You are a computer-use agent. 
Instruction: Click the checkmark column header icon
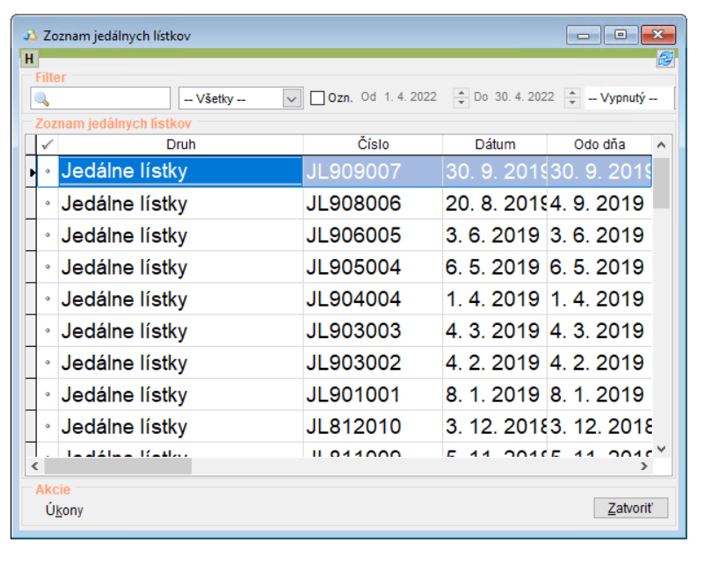(46, 145)
